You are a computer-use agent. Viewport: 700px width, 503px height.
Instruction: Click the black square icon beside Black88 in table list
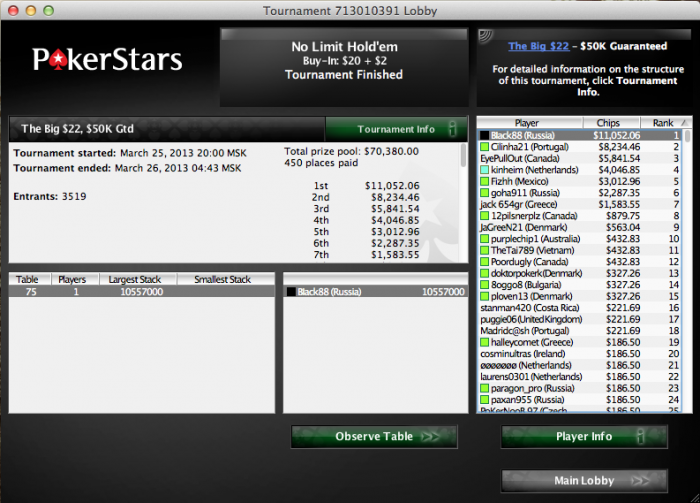click(291, 292)
